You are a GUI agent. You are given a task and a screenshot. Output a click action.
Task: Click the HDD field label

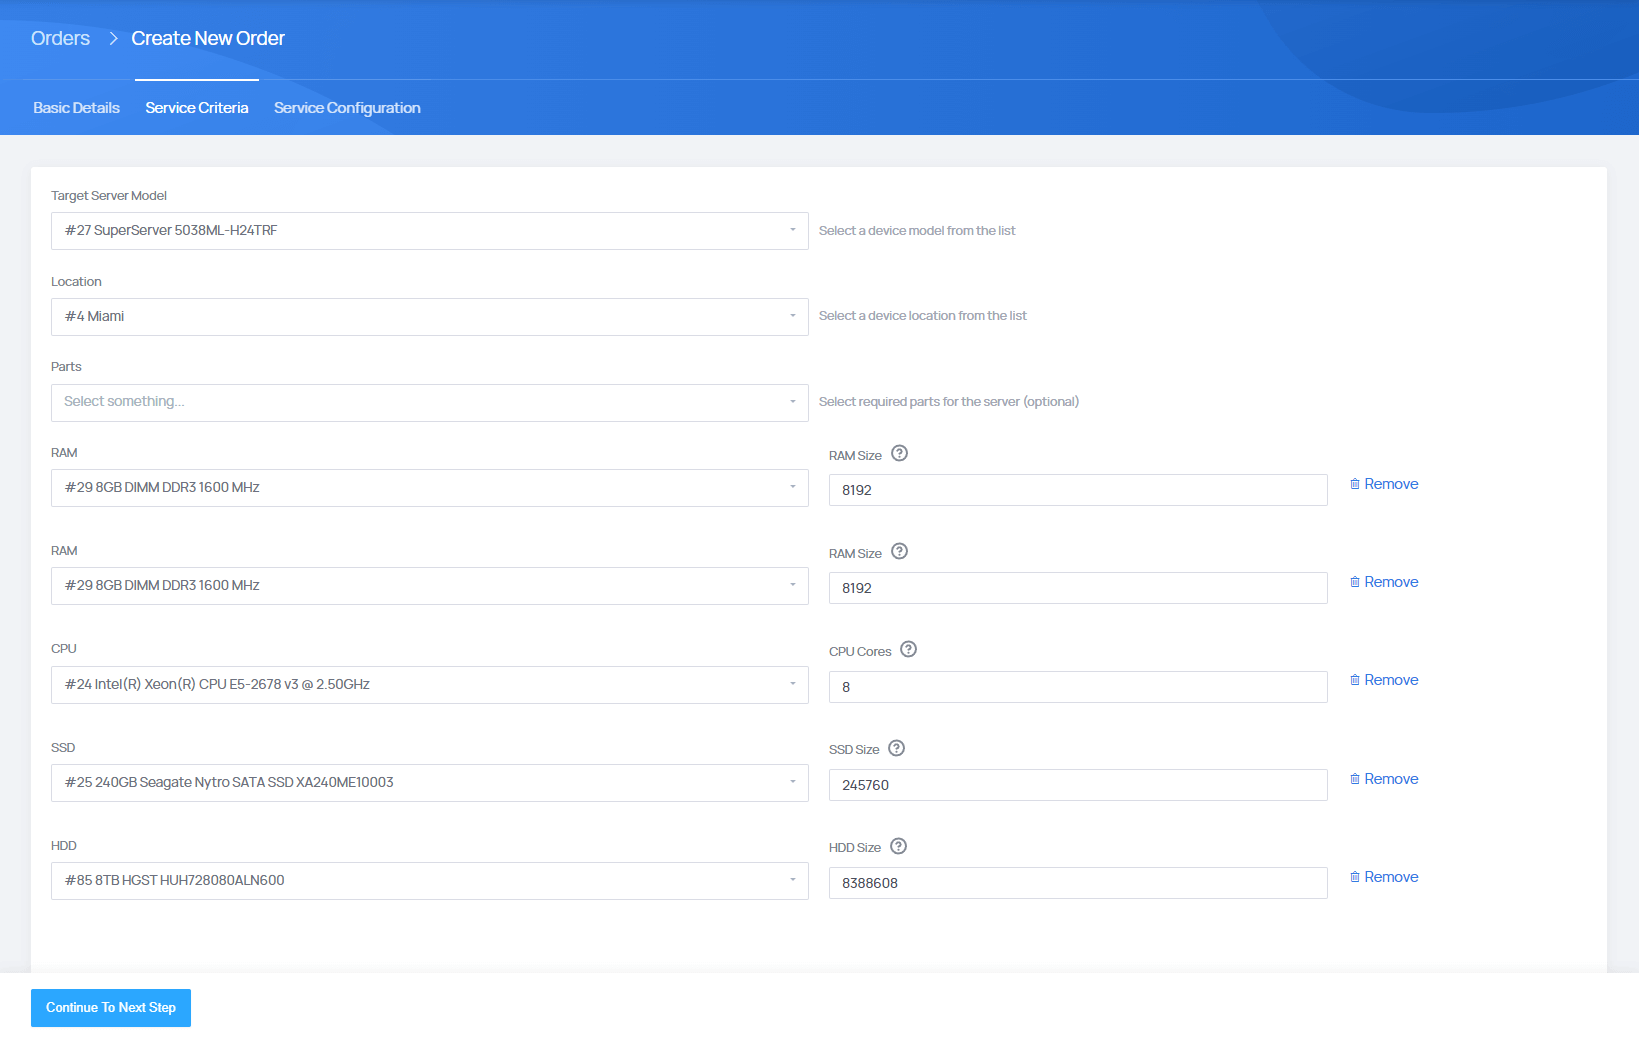pos(64,846)
